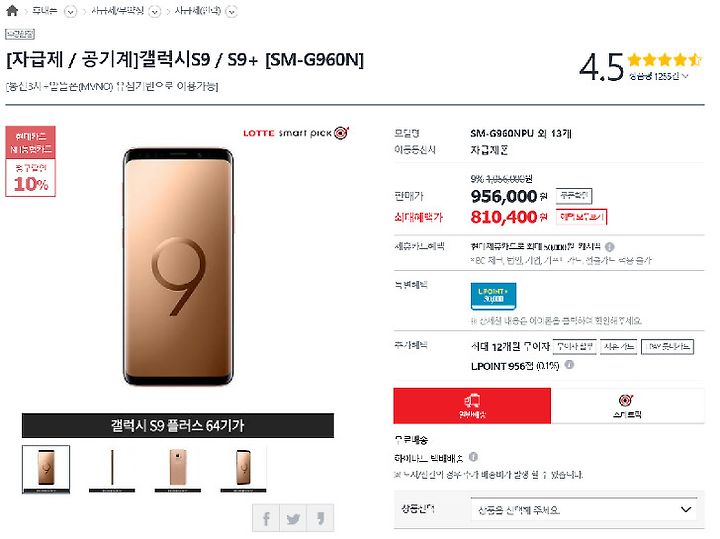The height and width of the screenshot is (539, 720).
Task: Switch to the smart pick tab
Action: click(x=627, y=406)
